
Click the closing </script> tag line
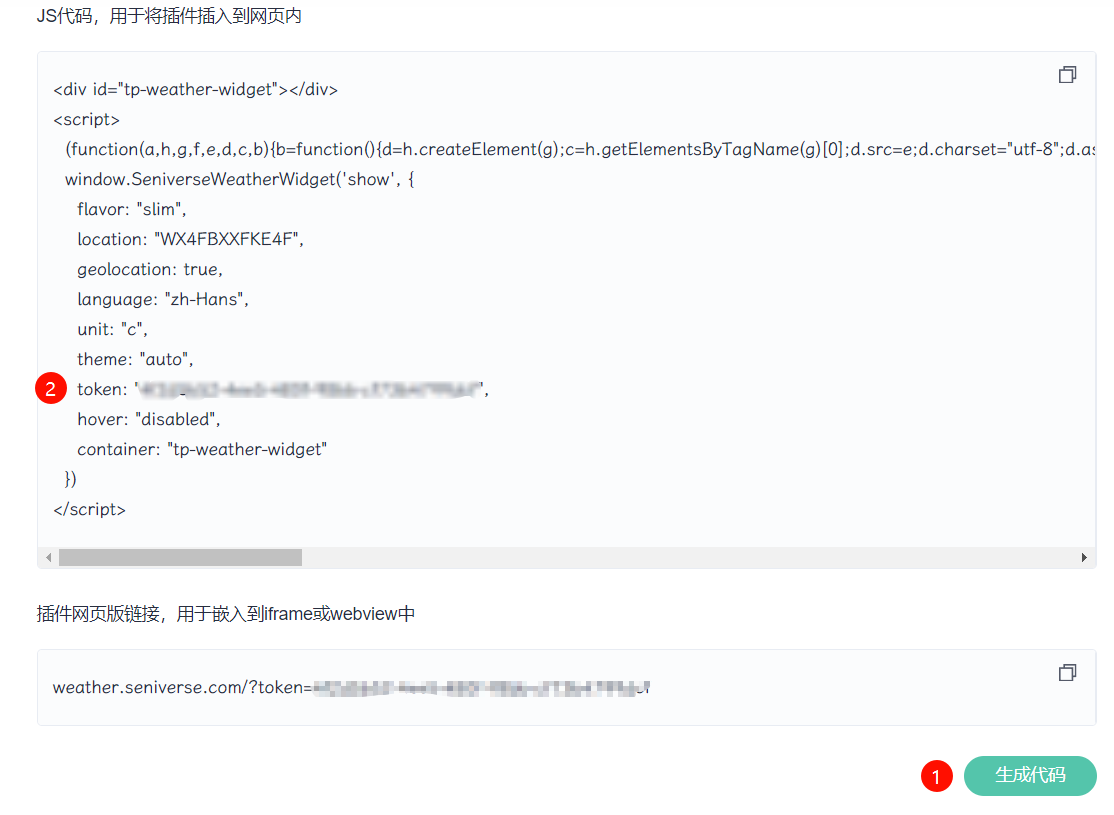pos(90,509)
